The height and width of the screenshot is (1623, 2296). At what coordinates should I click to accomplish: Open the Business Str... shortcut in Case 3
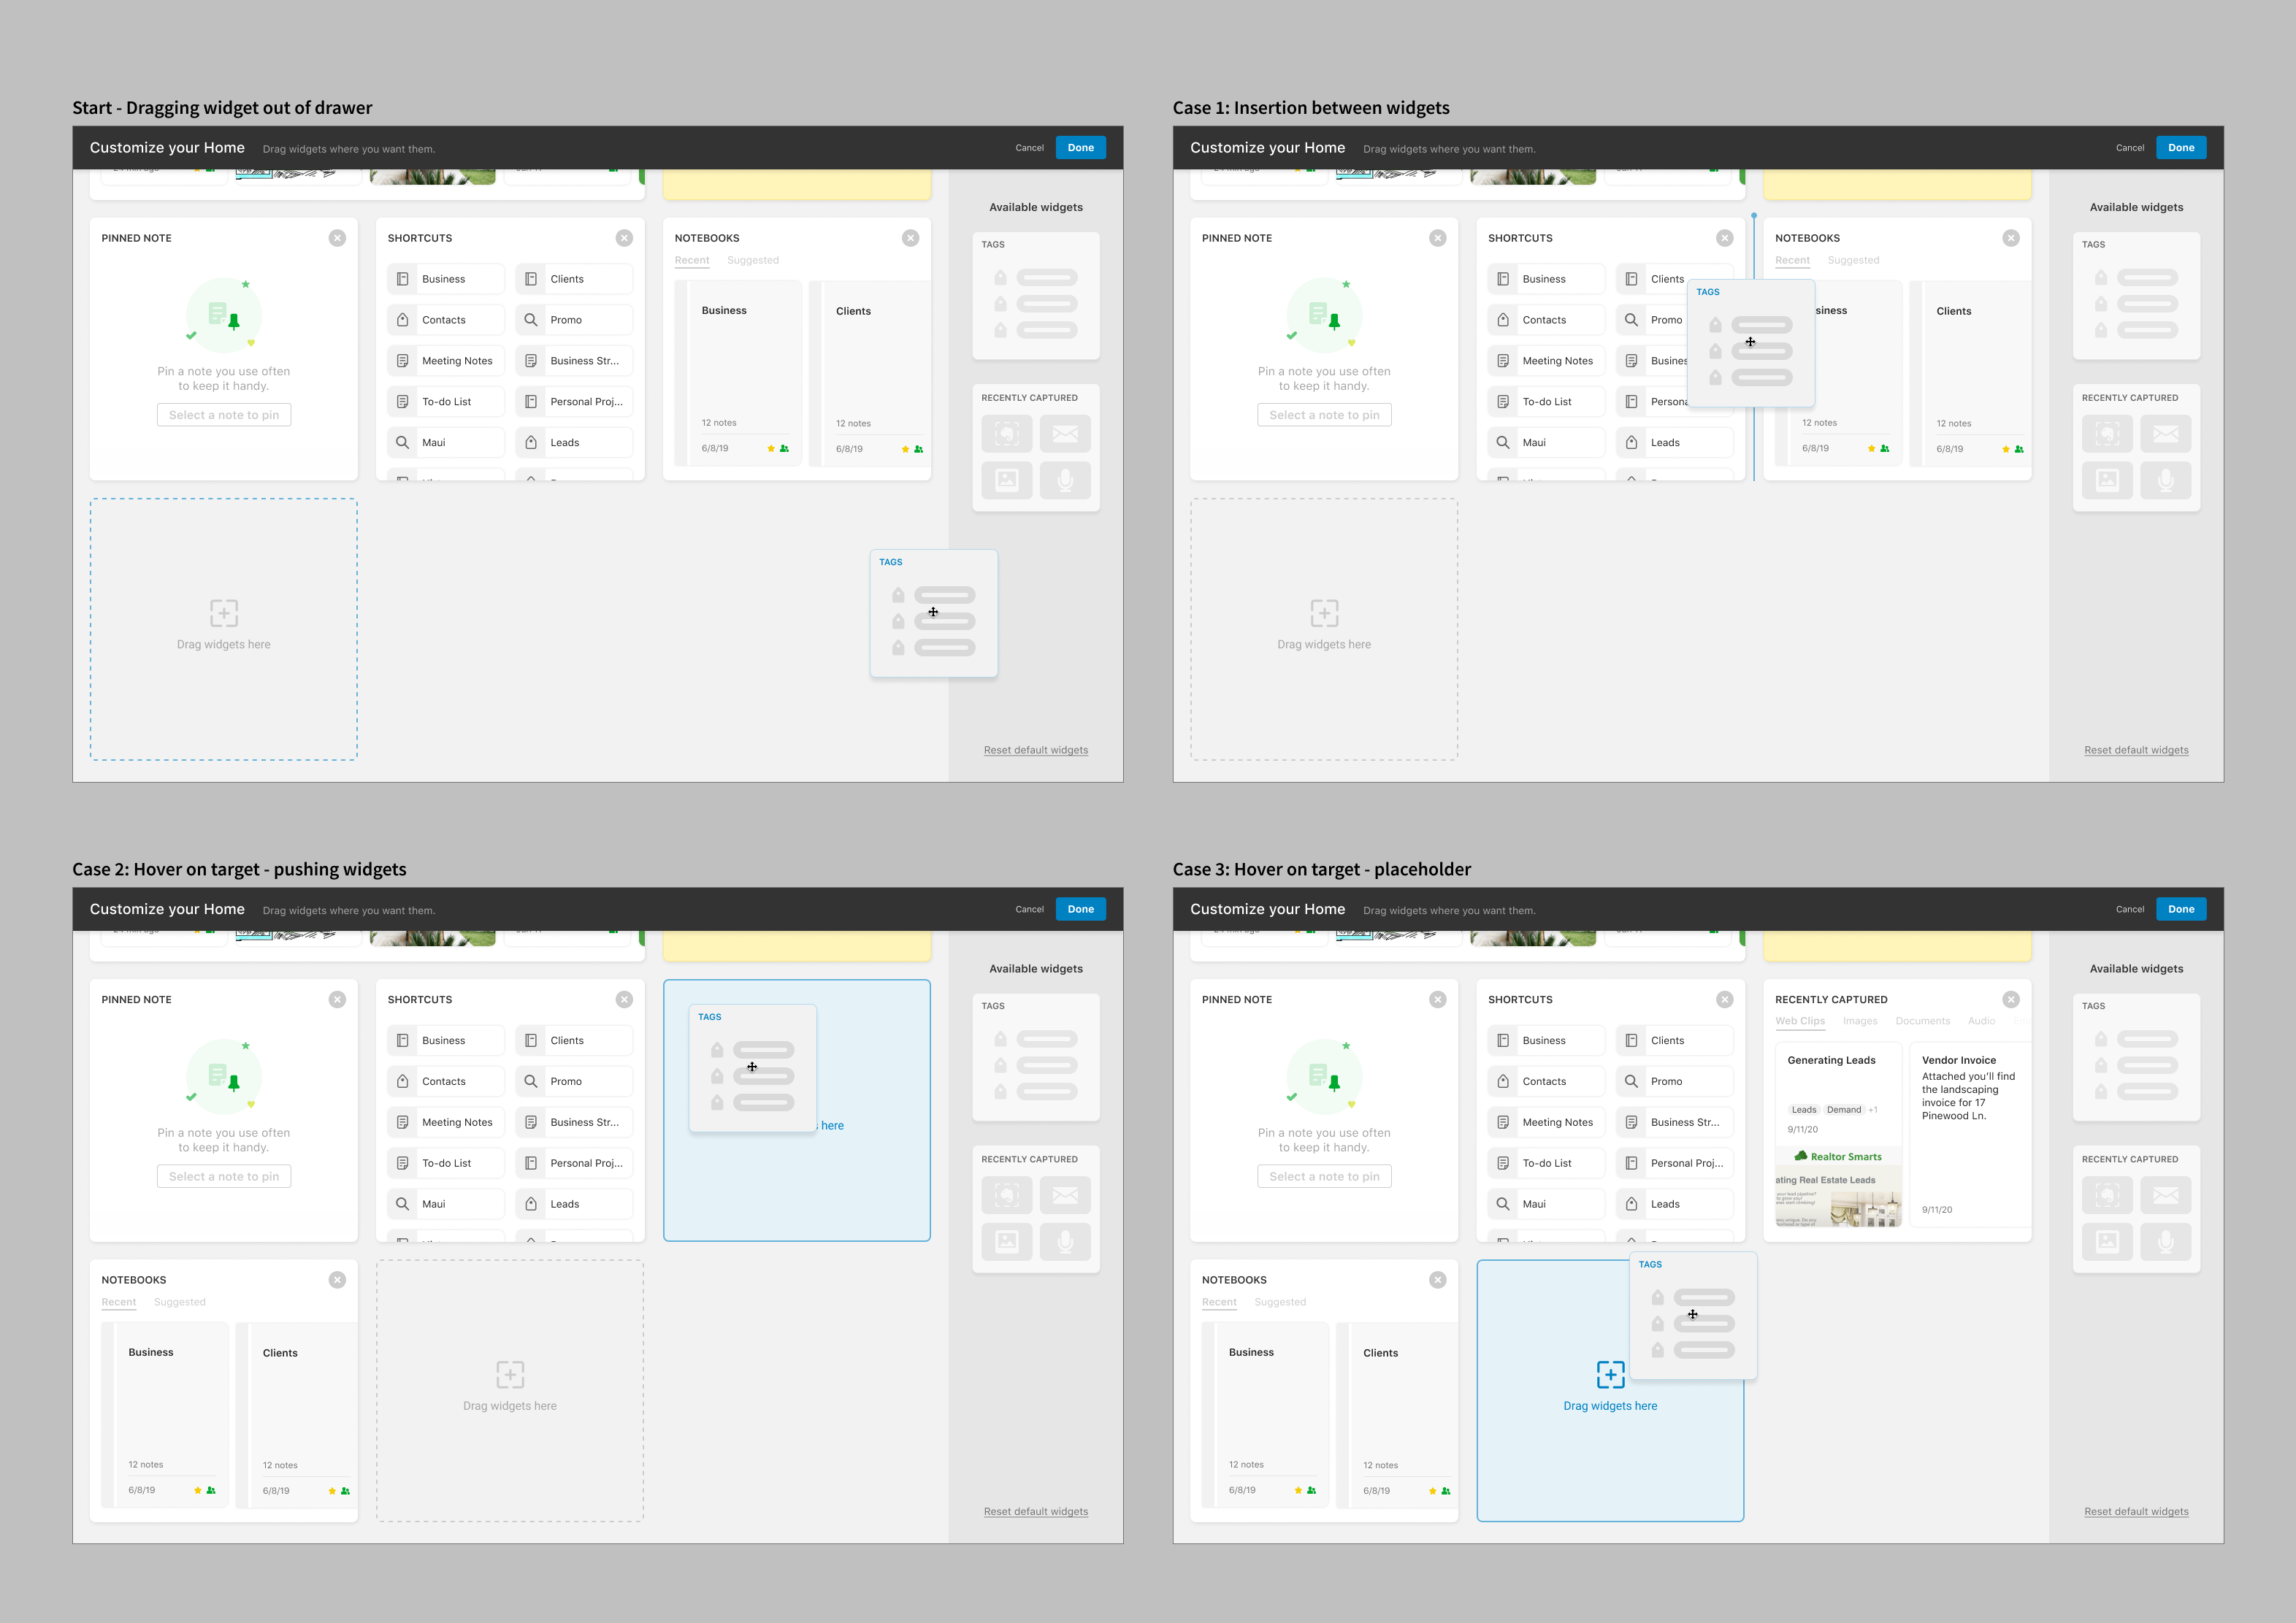1675,1122
